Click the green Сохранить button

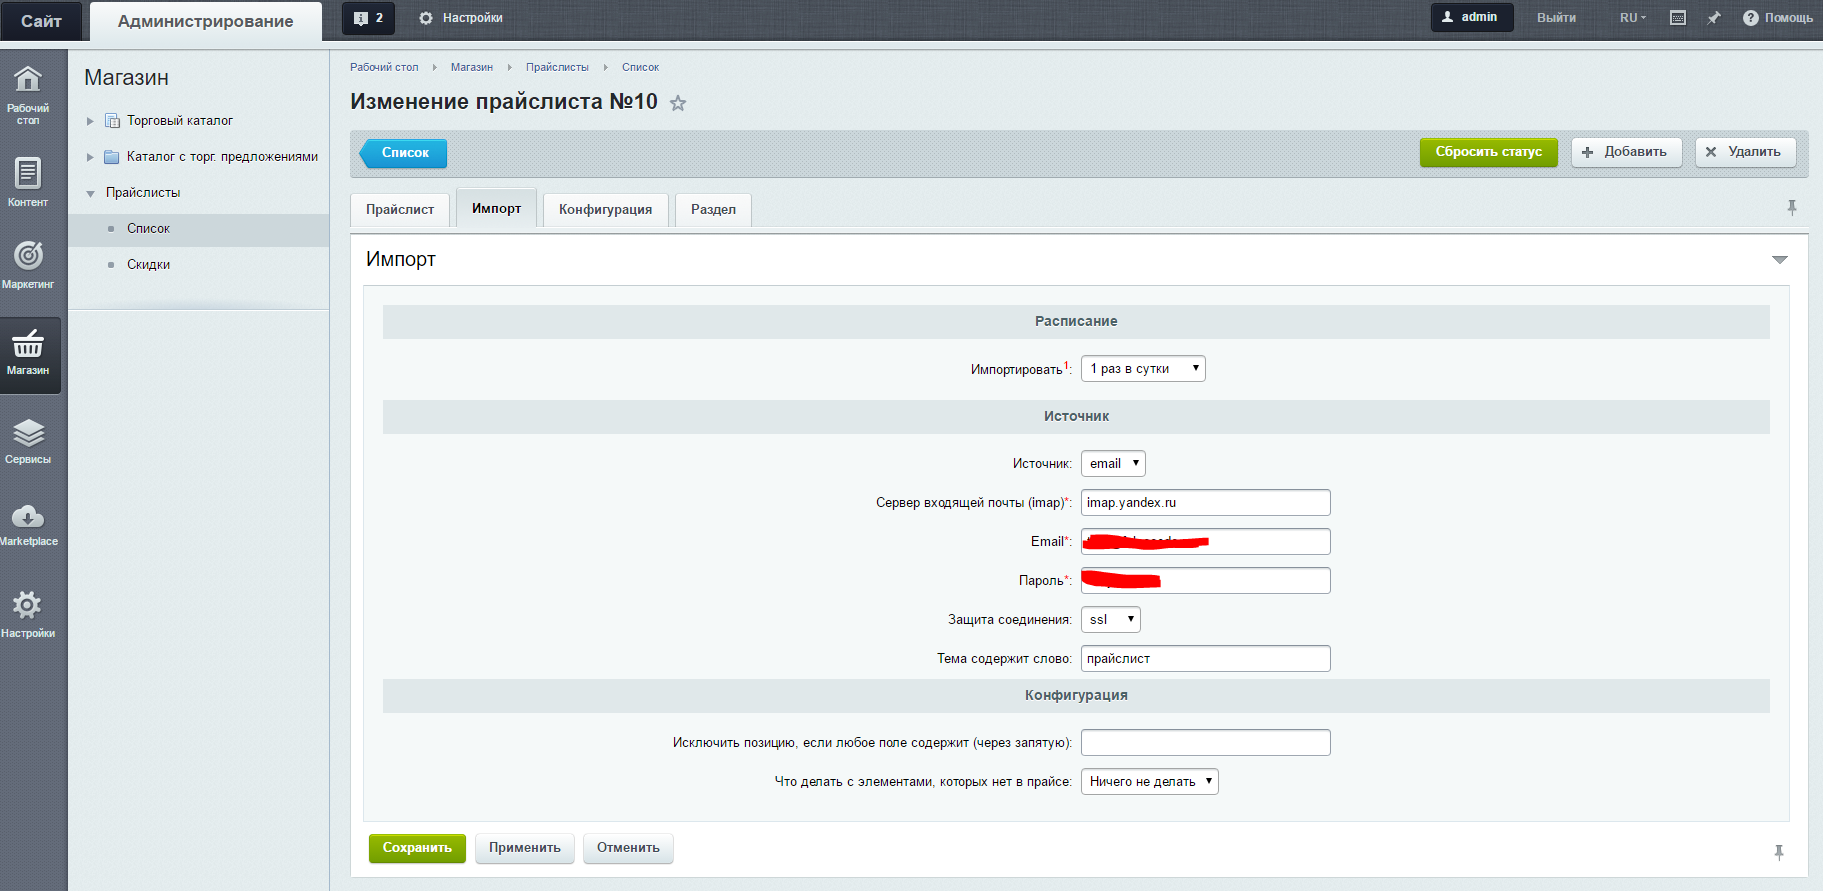(417, 848)
